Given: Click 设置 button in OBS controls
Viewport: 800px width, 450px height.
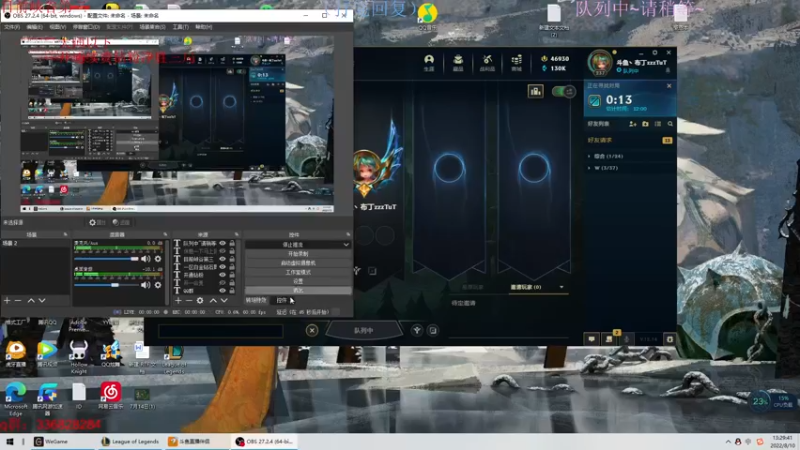Looking at the screenshot, I should [x=298, y=281].
